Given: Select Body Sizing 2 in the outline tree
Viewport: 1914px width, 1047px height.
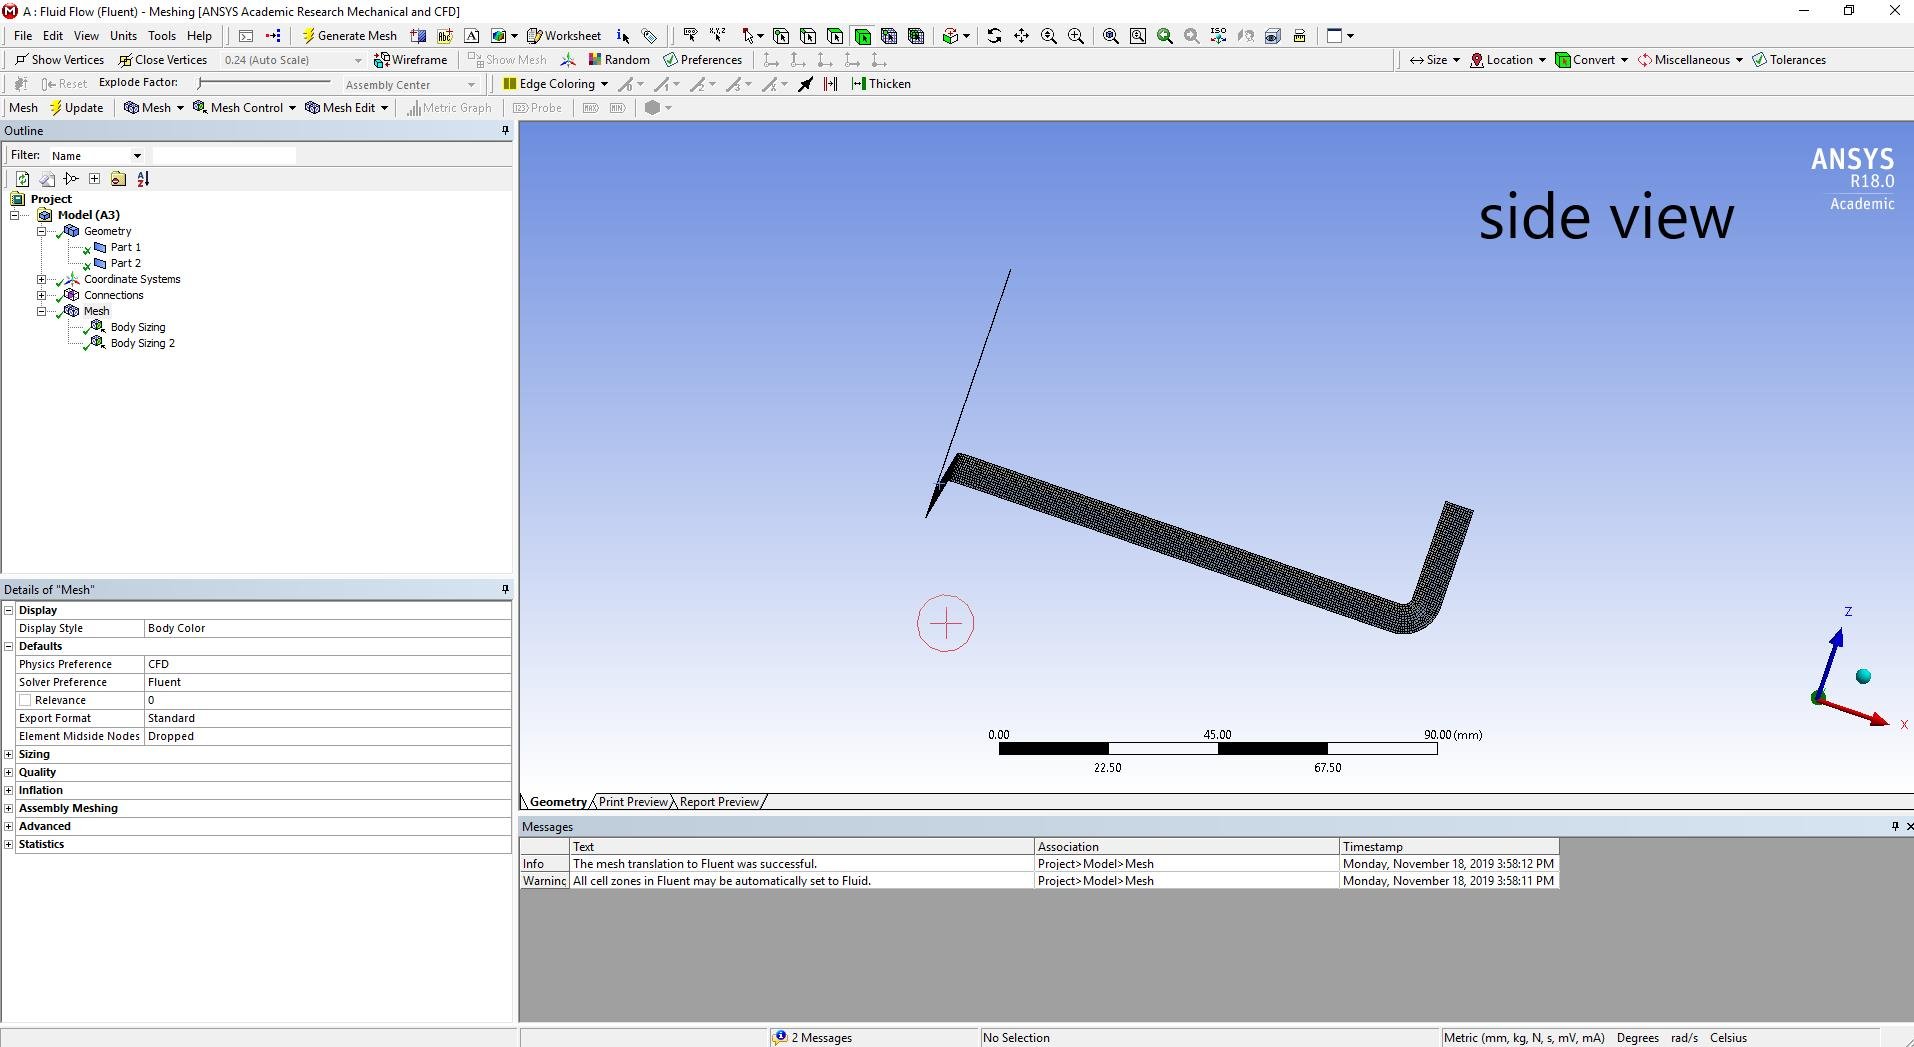Looking at the screenshot, I should pos(142,343).
